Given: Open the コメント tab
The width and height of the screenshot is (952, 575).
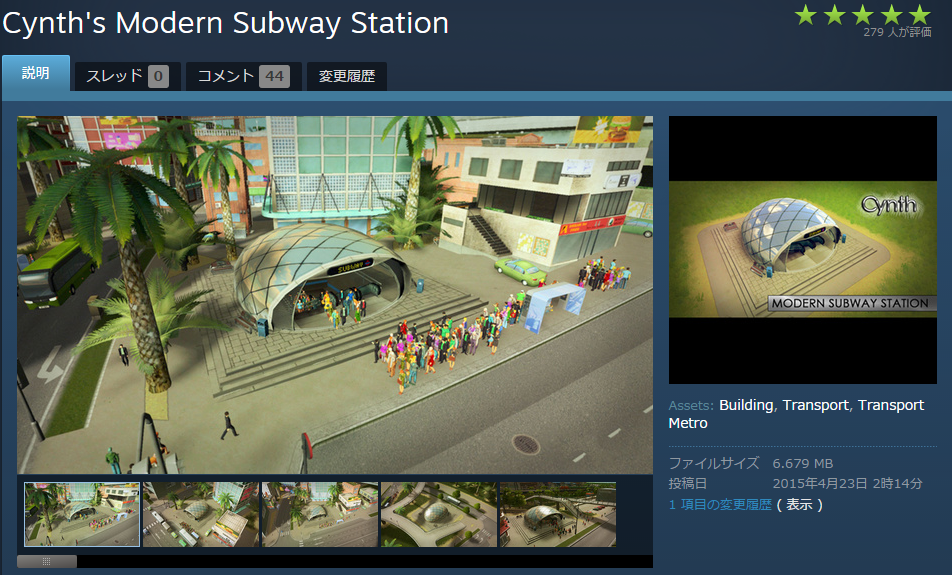Looking at the screenshot, I should [243, 77].
